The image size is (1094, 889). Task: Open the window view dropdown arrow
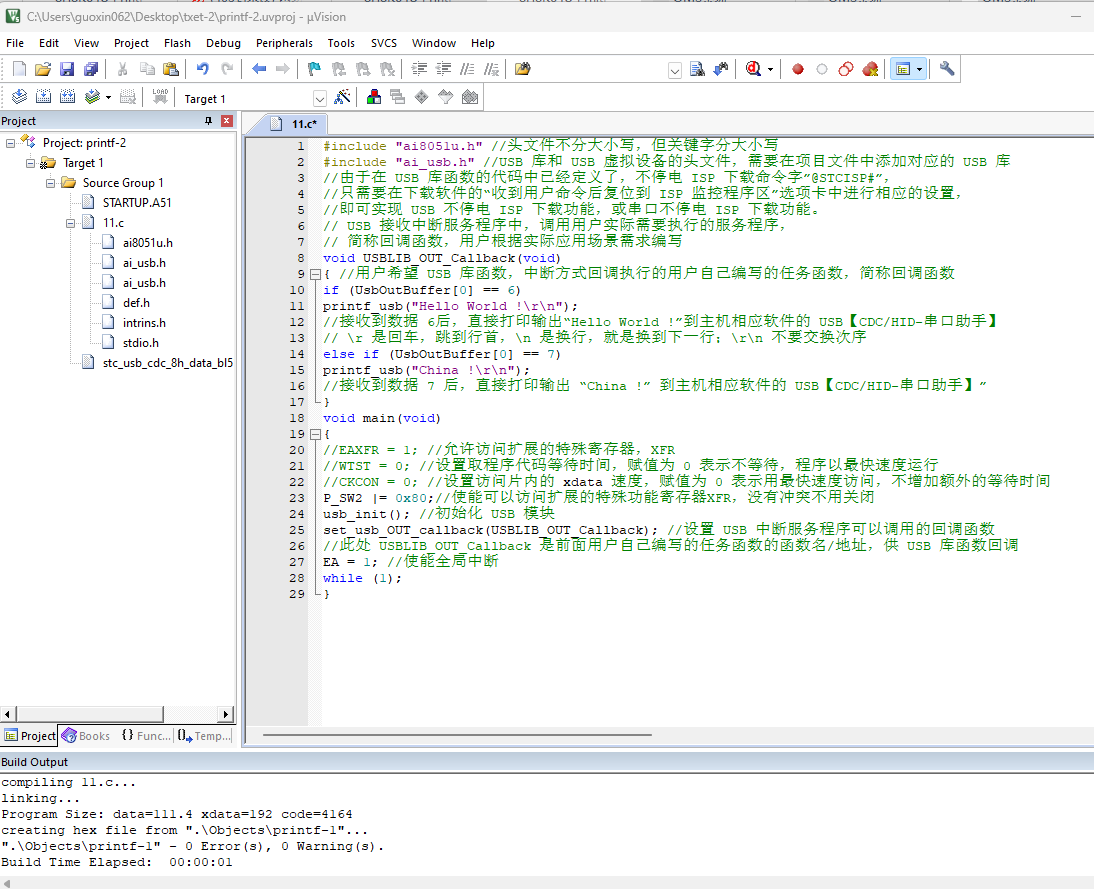920,69
